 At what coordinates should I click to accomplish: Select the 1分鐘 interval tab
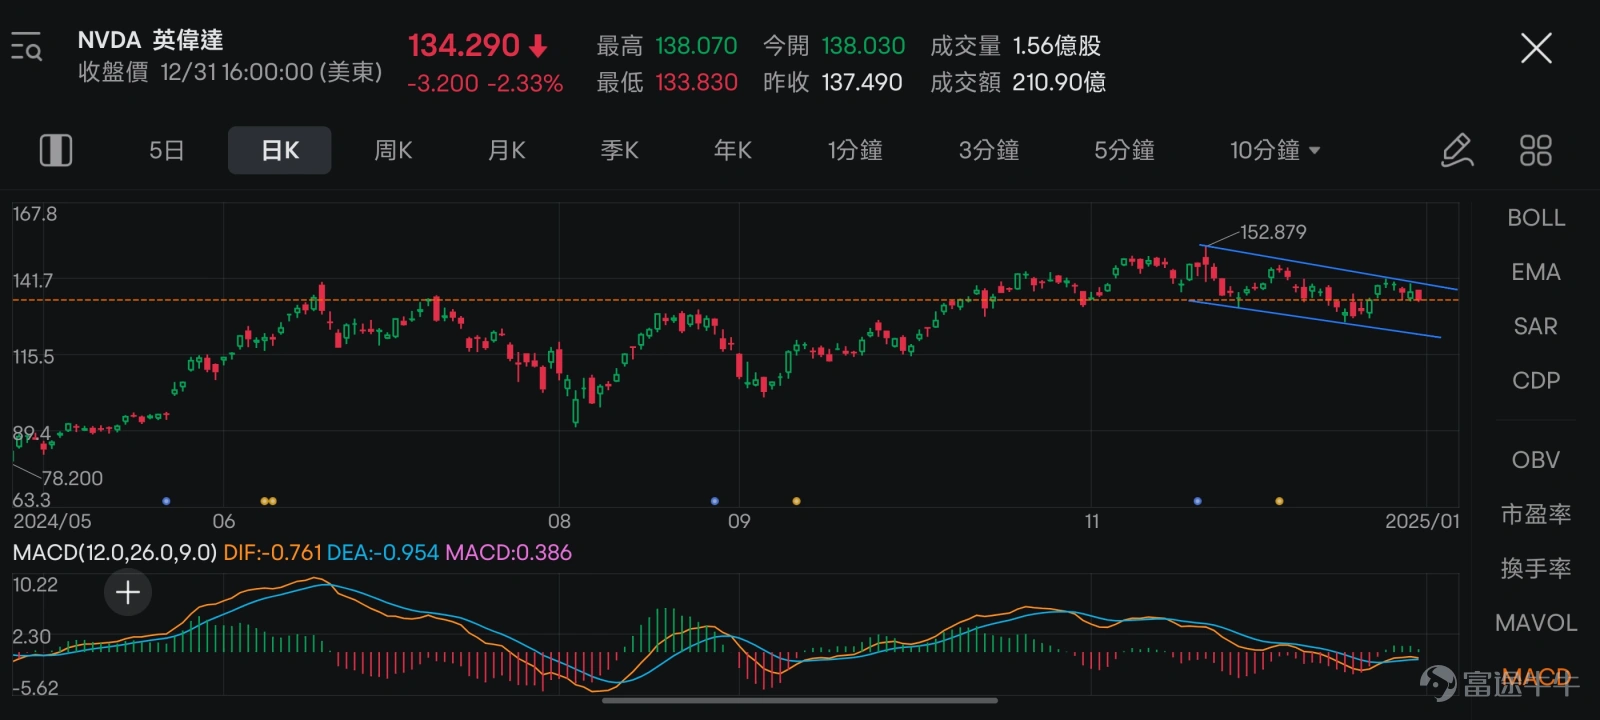click(855, 150)
